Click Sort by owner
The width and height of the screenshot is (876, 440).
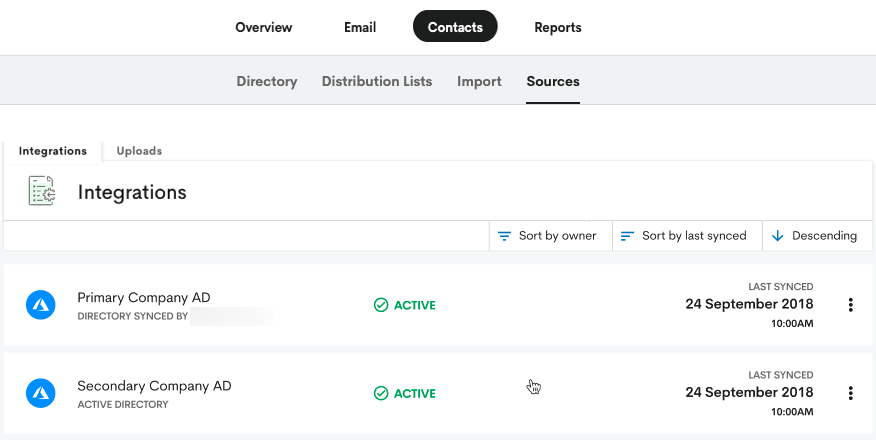click(x=550, y=236)
